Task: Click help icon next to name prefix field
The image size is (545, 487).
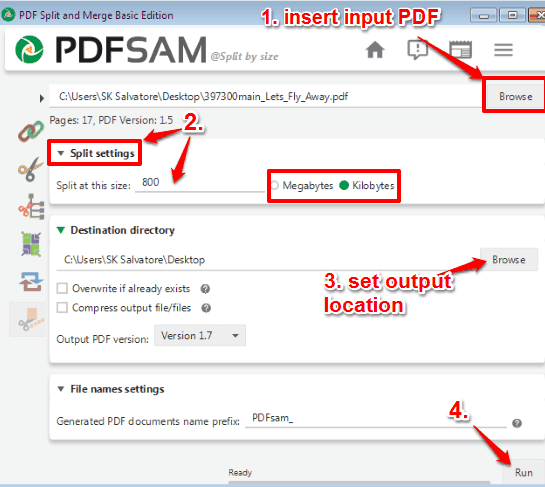Action: [517, 423]
